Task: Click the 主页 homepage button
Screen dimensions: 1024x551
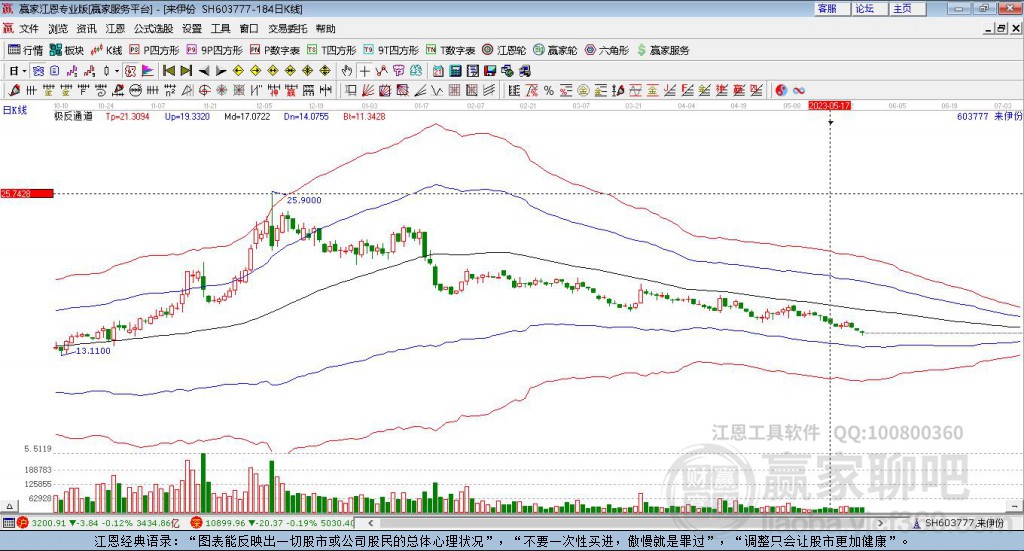Action: pos(908,9)
